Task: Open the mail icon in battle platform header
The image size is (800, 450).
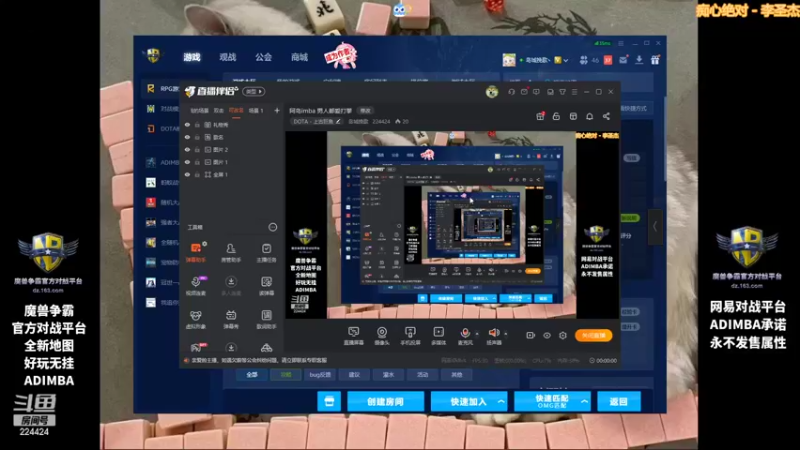Action: point(623,60)
